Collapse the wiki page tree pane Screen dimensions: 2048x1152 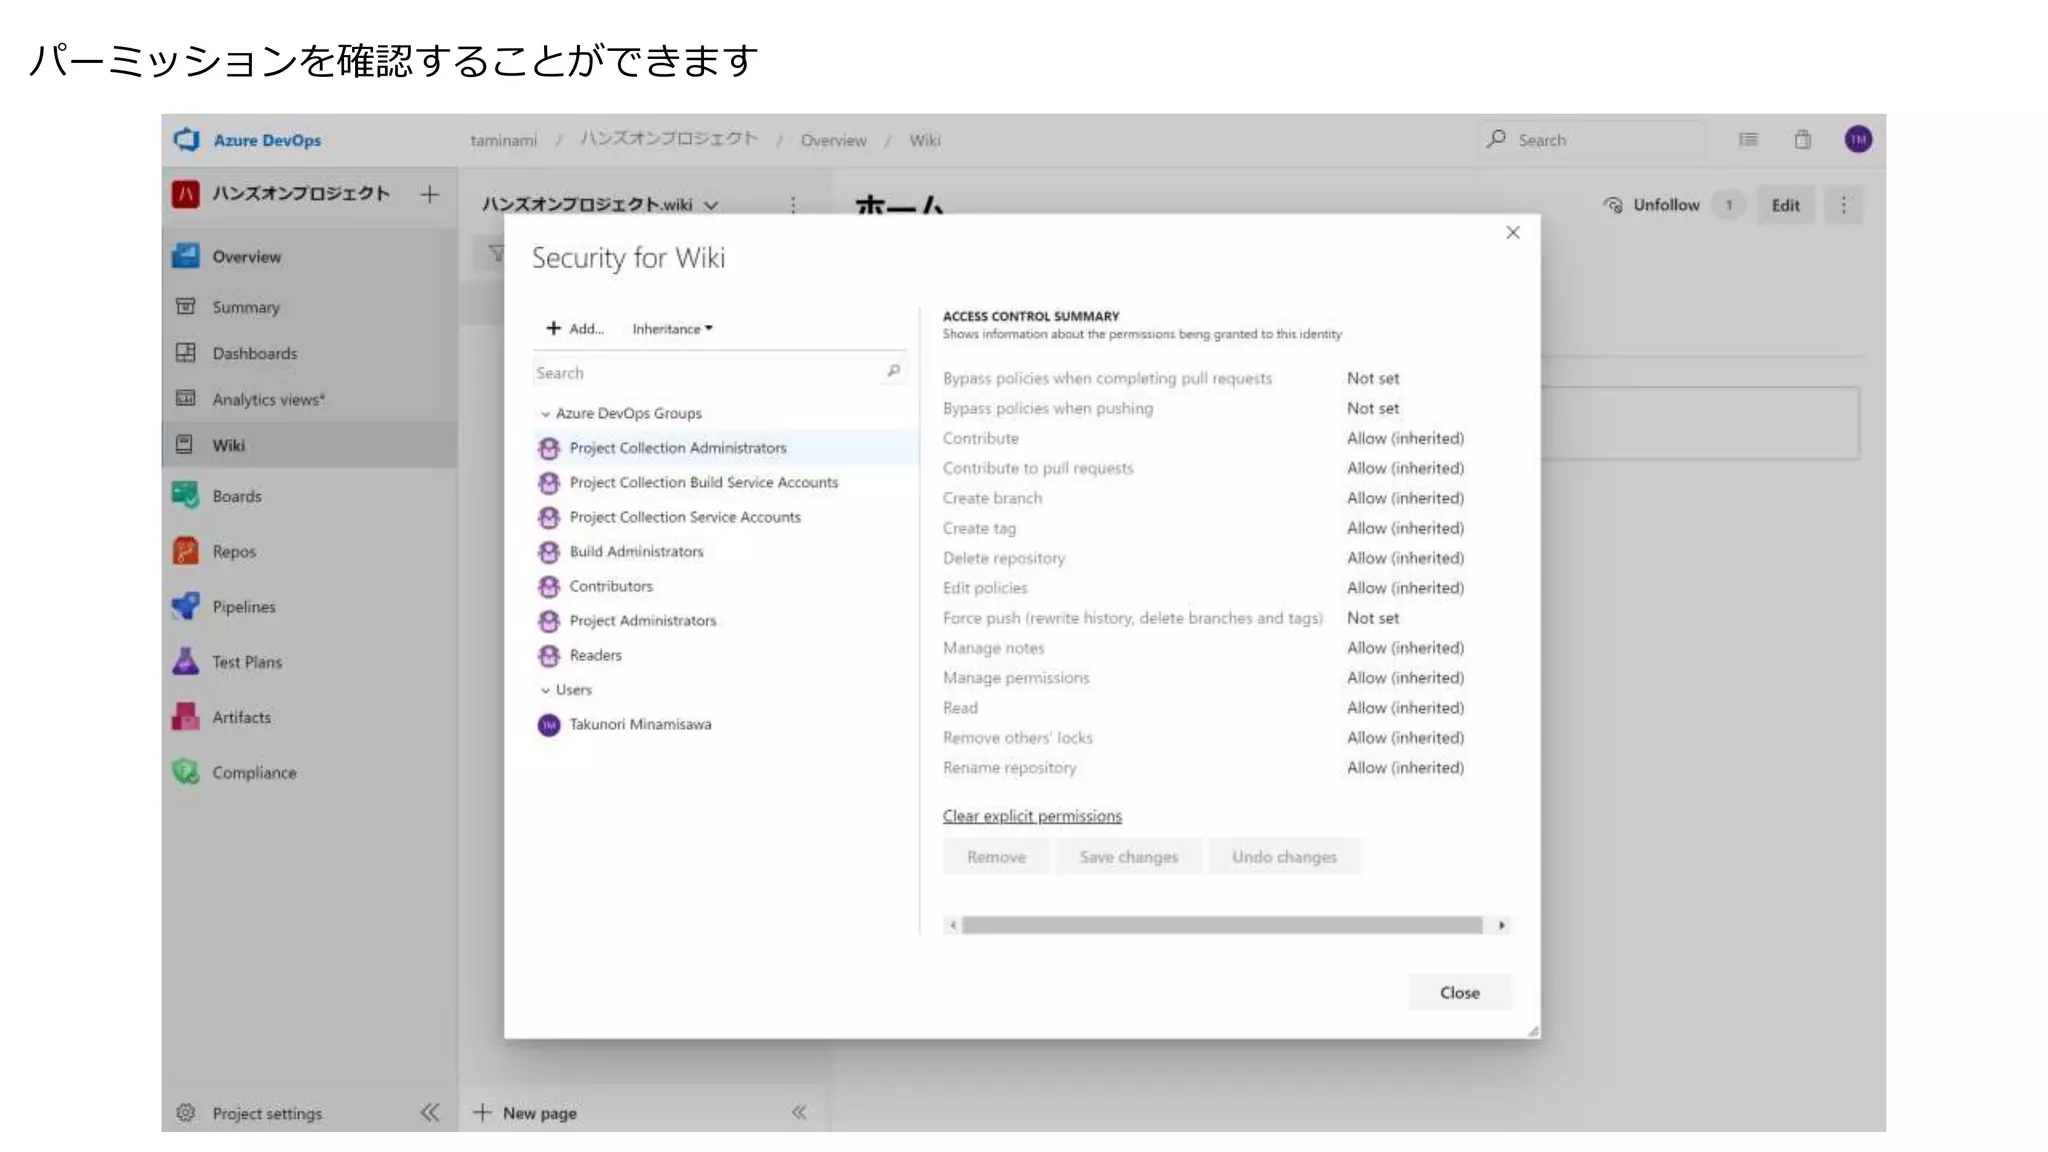click(799, 1112)
